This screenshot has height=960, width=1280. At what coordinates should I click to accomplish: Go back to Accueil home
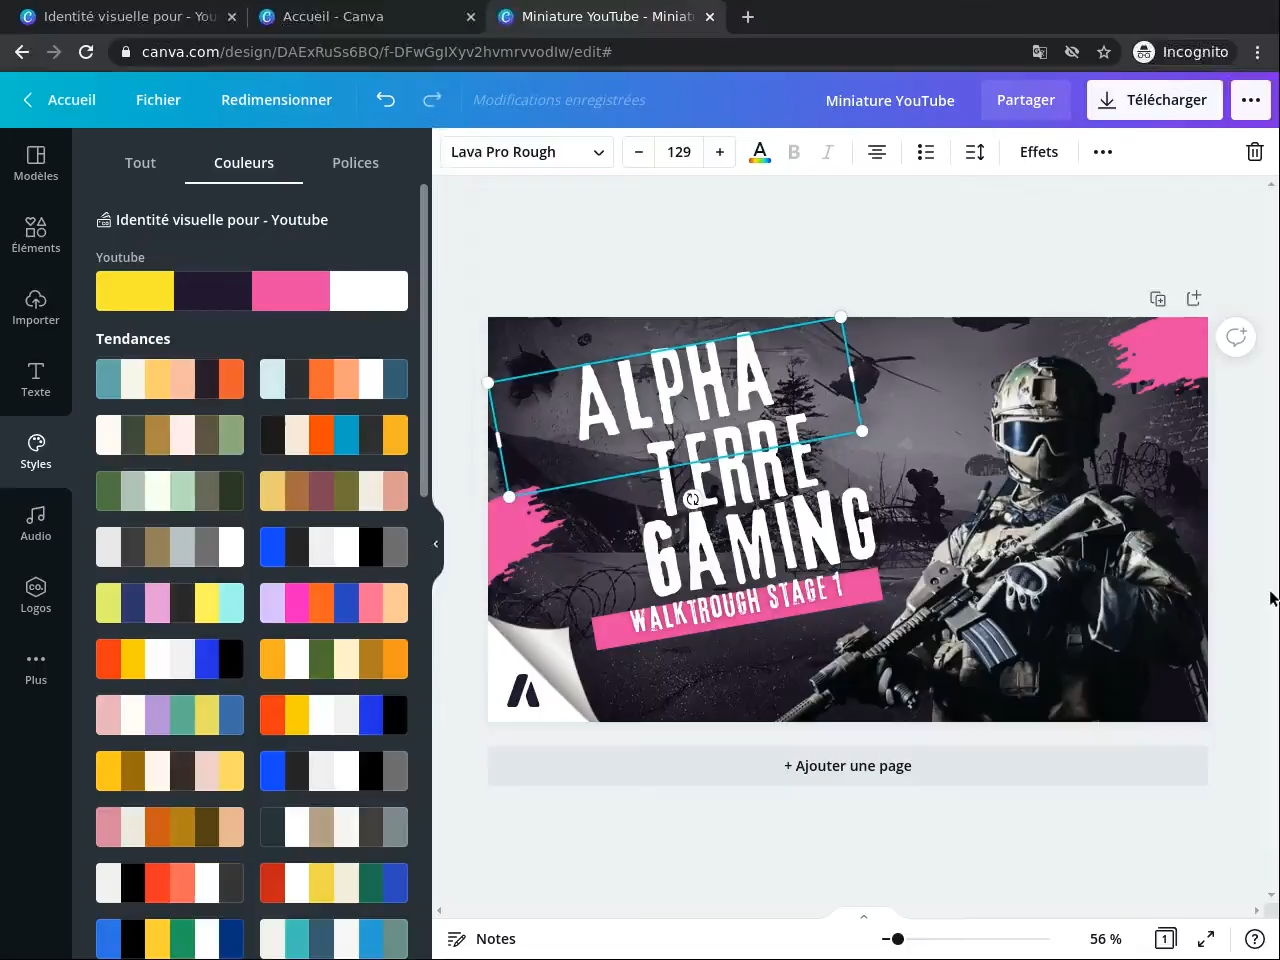pos(60,100)
